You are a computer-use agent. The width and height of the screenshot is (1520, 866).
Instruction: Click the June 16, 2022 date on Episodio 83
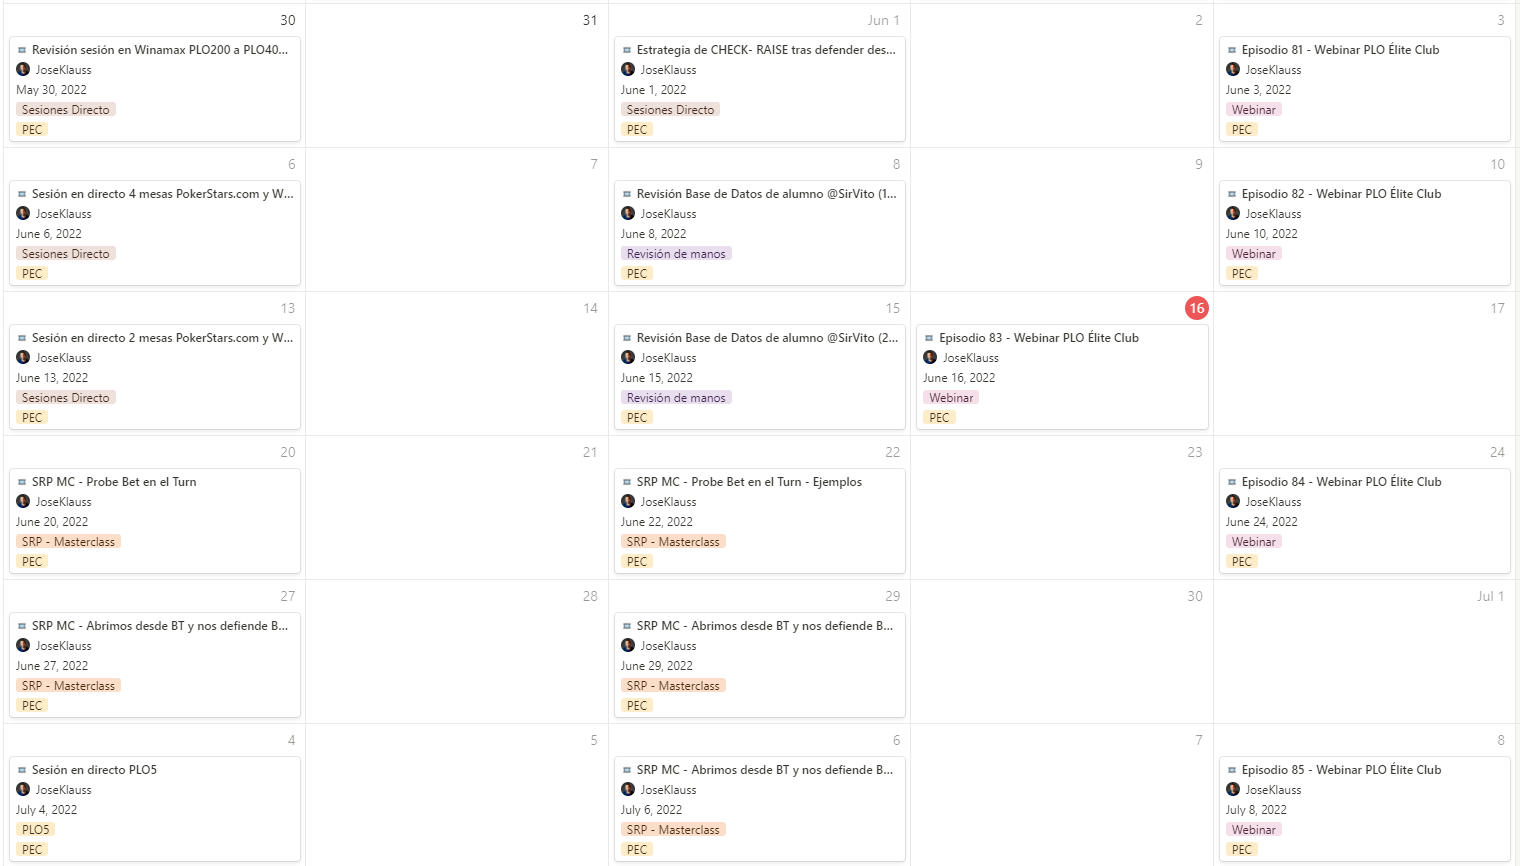pos(959,378)
